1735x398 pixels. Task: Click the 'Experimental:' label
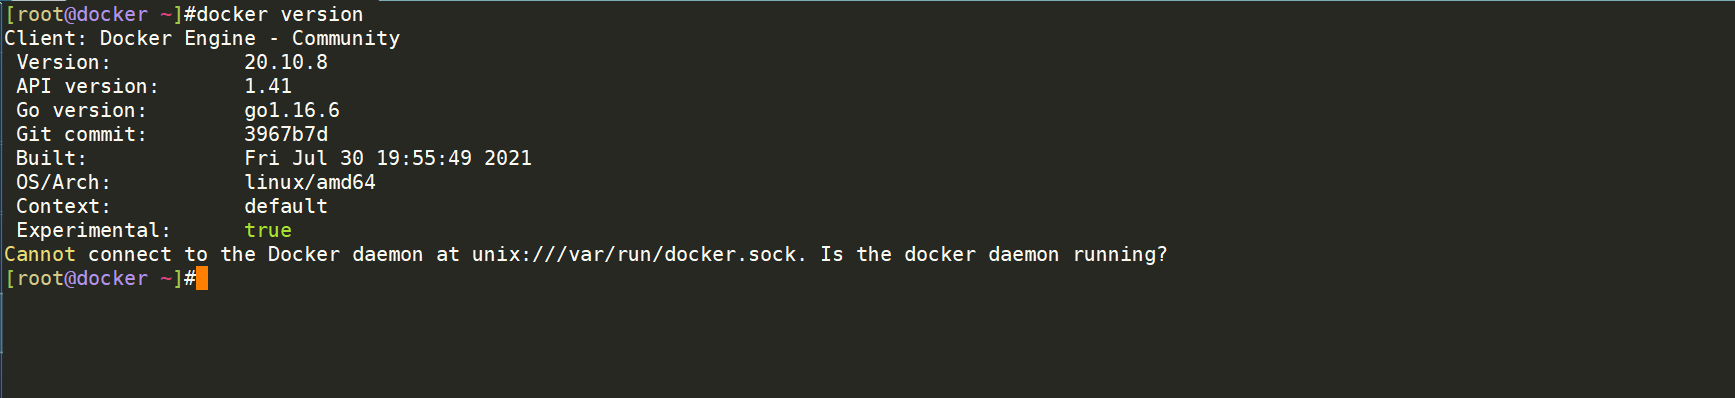click(94, 230)
